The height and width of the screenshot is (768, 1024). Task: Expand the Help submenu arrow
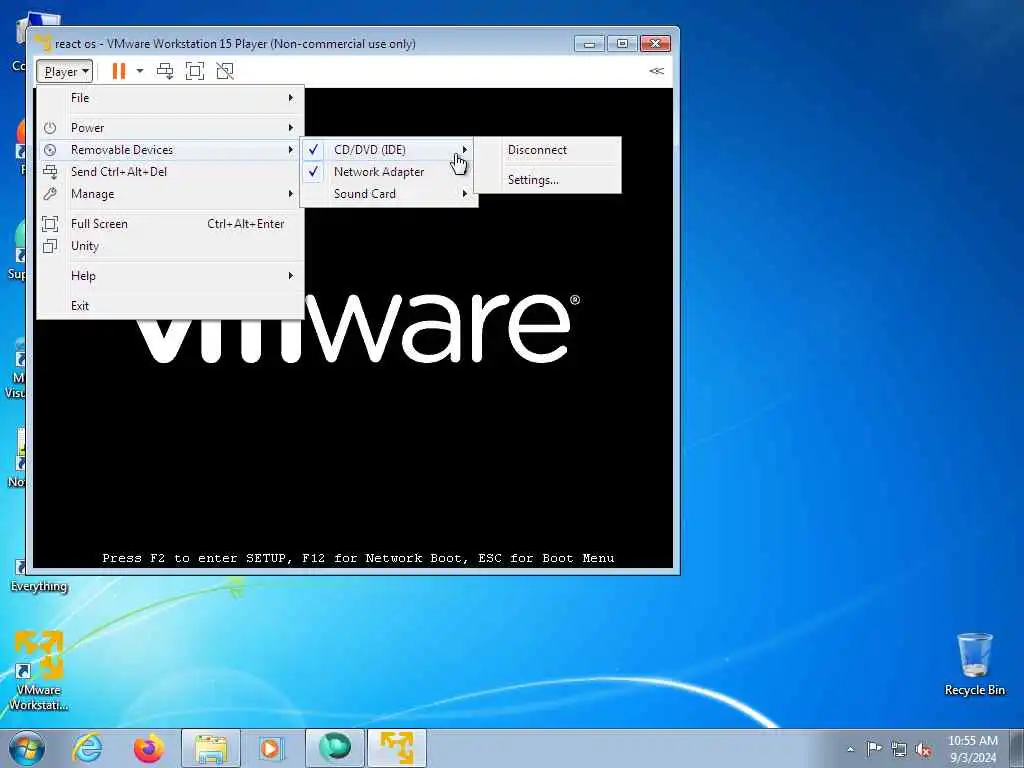291,276
